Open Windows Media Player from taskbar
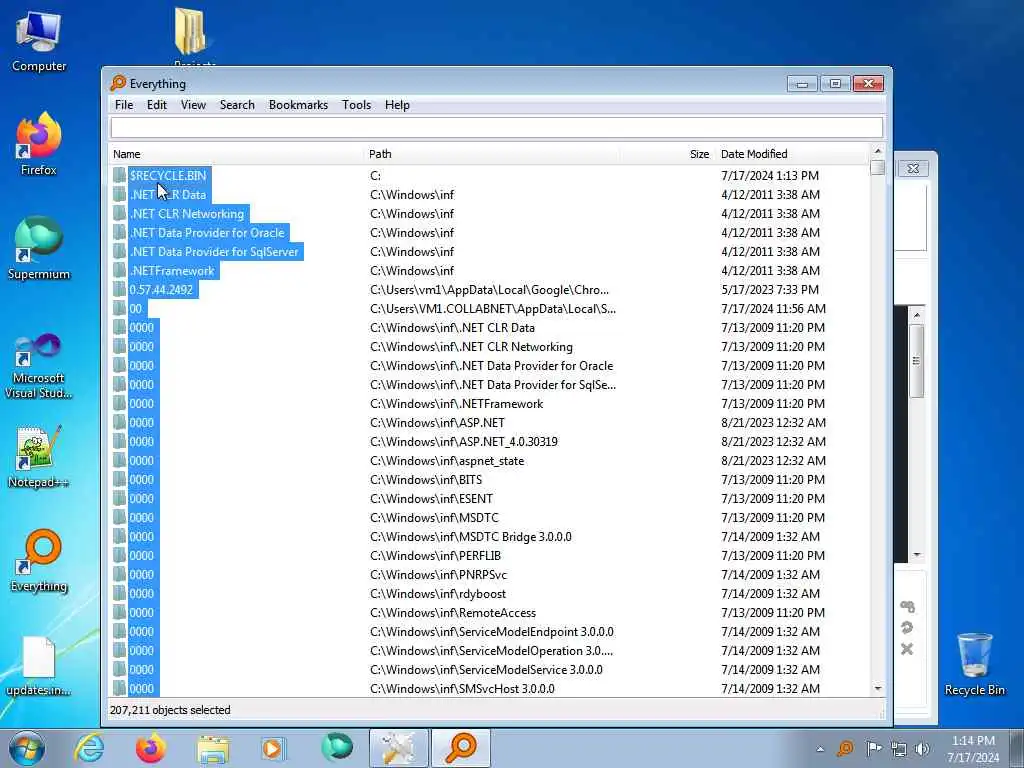Screen dimensions: 1024x768 click(x=272, y=748)
